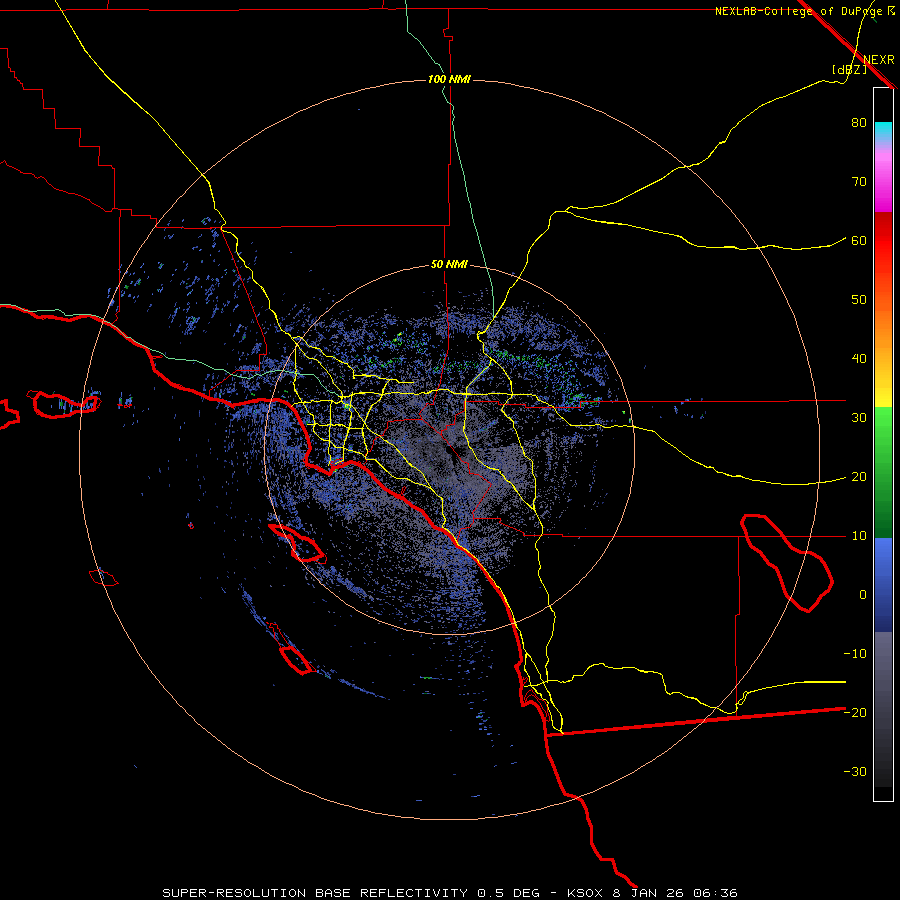Click the blue band of the color scale
Viewport: 900px width, 900px height.
pos(883,585)
